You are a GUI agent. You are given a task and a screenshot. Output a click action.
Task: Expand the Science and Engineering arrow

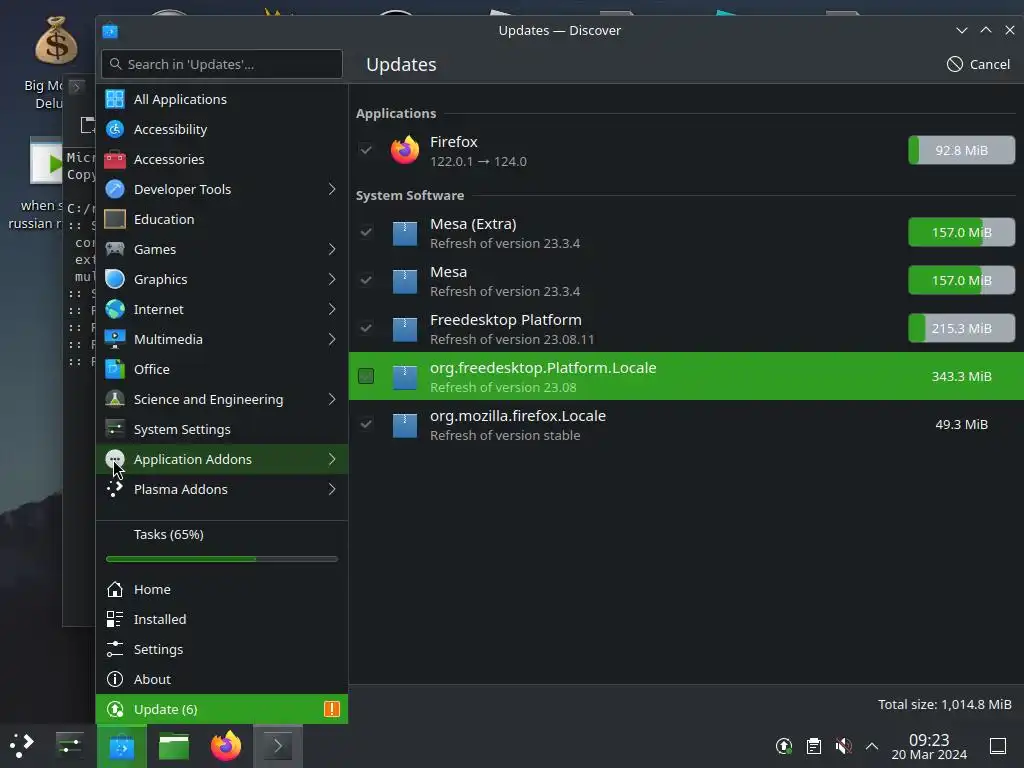[332, 400]
